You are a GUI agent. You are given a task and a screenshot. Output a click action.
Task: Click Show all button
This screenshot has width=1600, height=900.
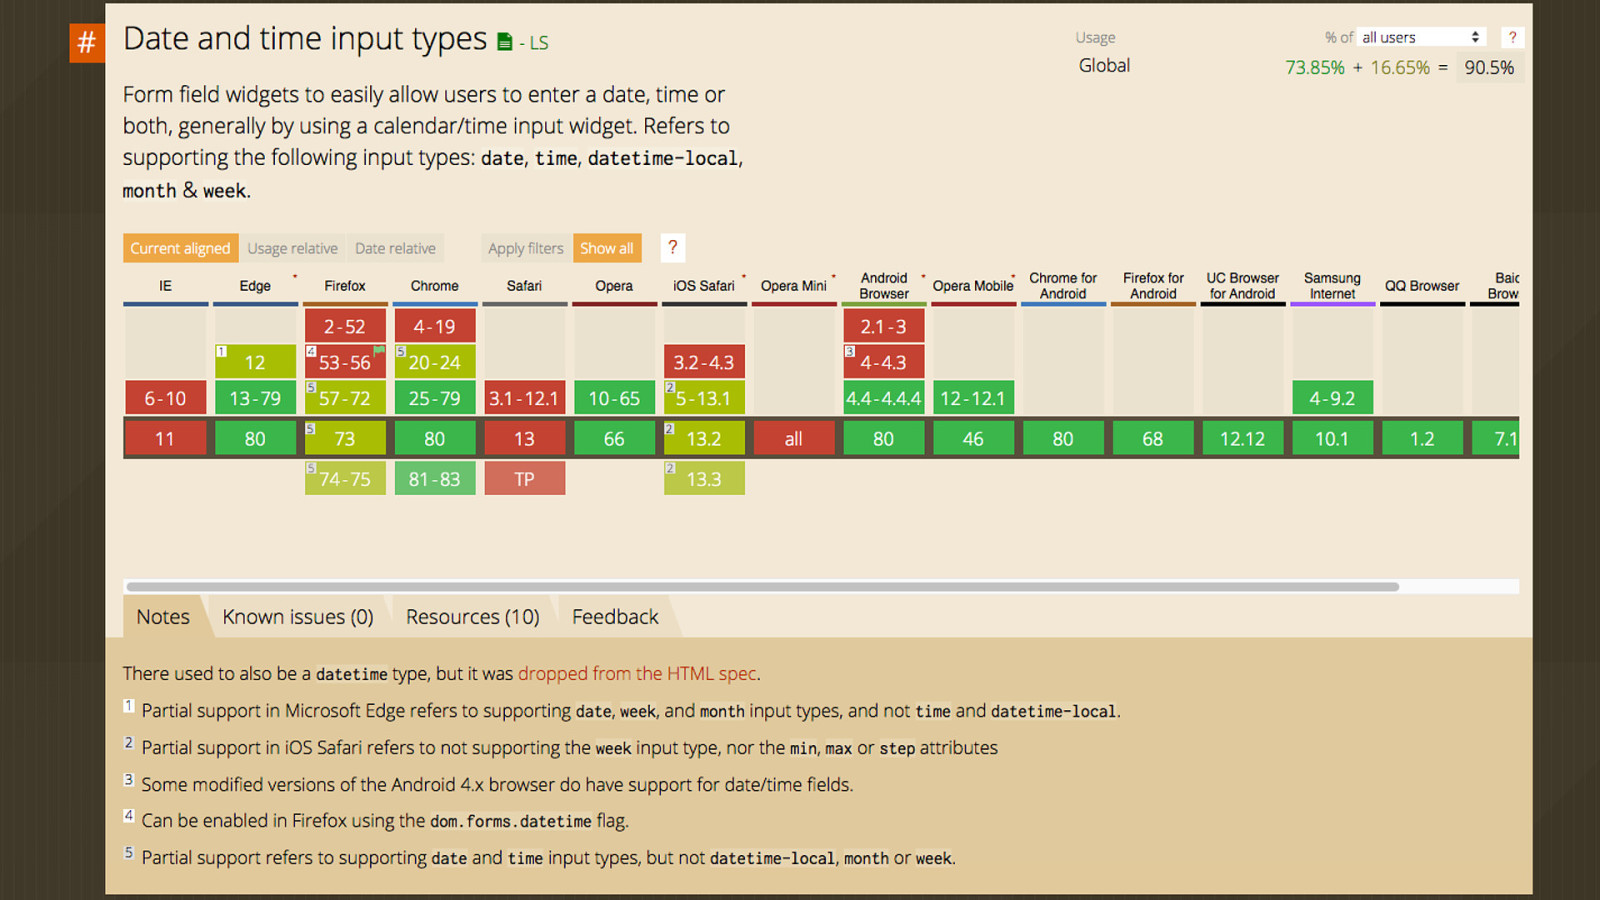coord(607,248)
